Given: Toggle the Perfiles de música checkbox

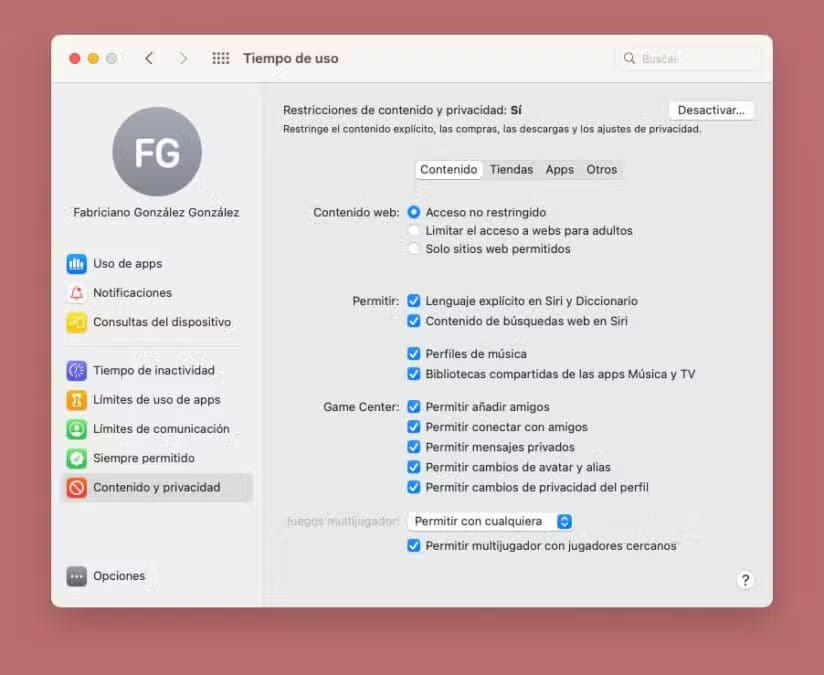Looking at the screenshot, I should [414, 354].
